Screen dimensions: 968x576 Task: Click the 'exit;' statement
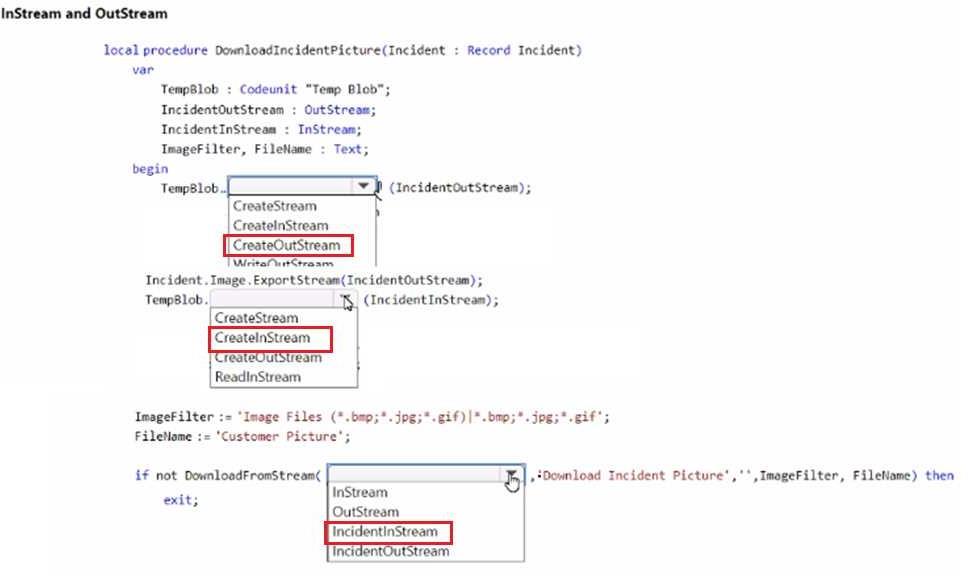pyautogui.click(x=181, y=500)
